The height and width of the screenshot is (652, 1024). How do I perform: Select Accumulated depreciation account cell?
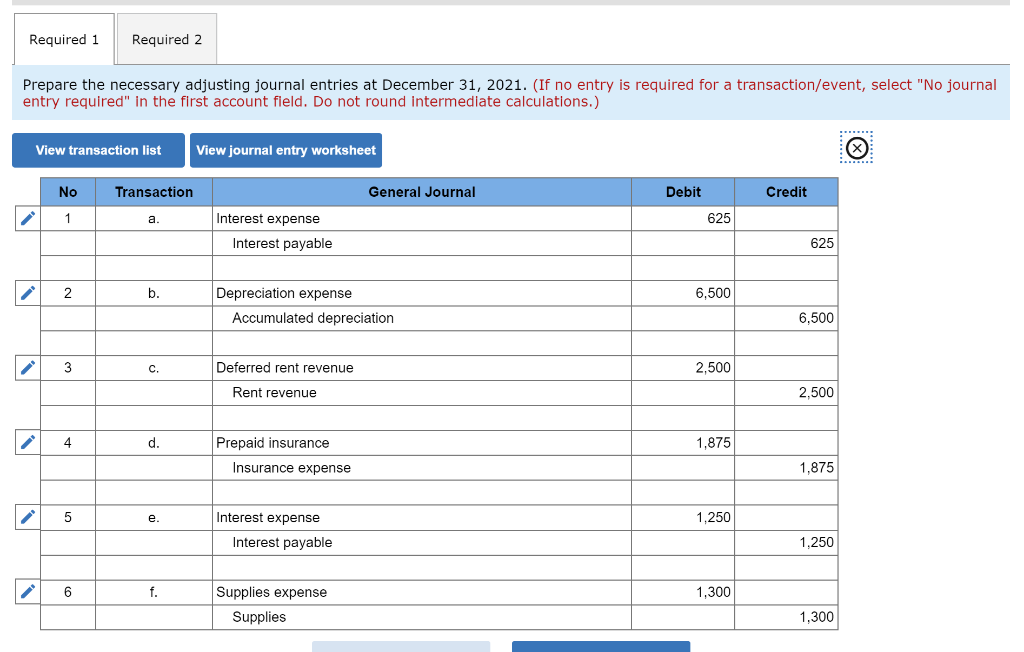[422, 318]
